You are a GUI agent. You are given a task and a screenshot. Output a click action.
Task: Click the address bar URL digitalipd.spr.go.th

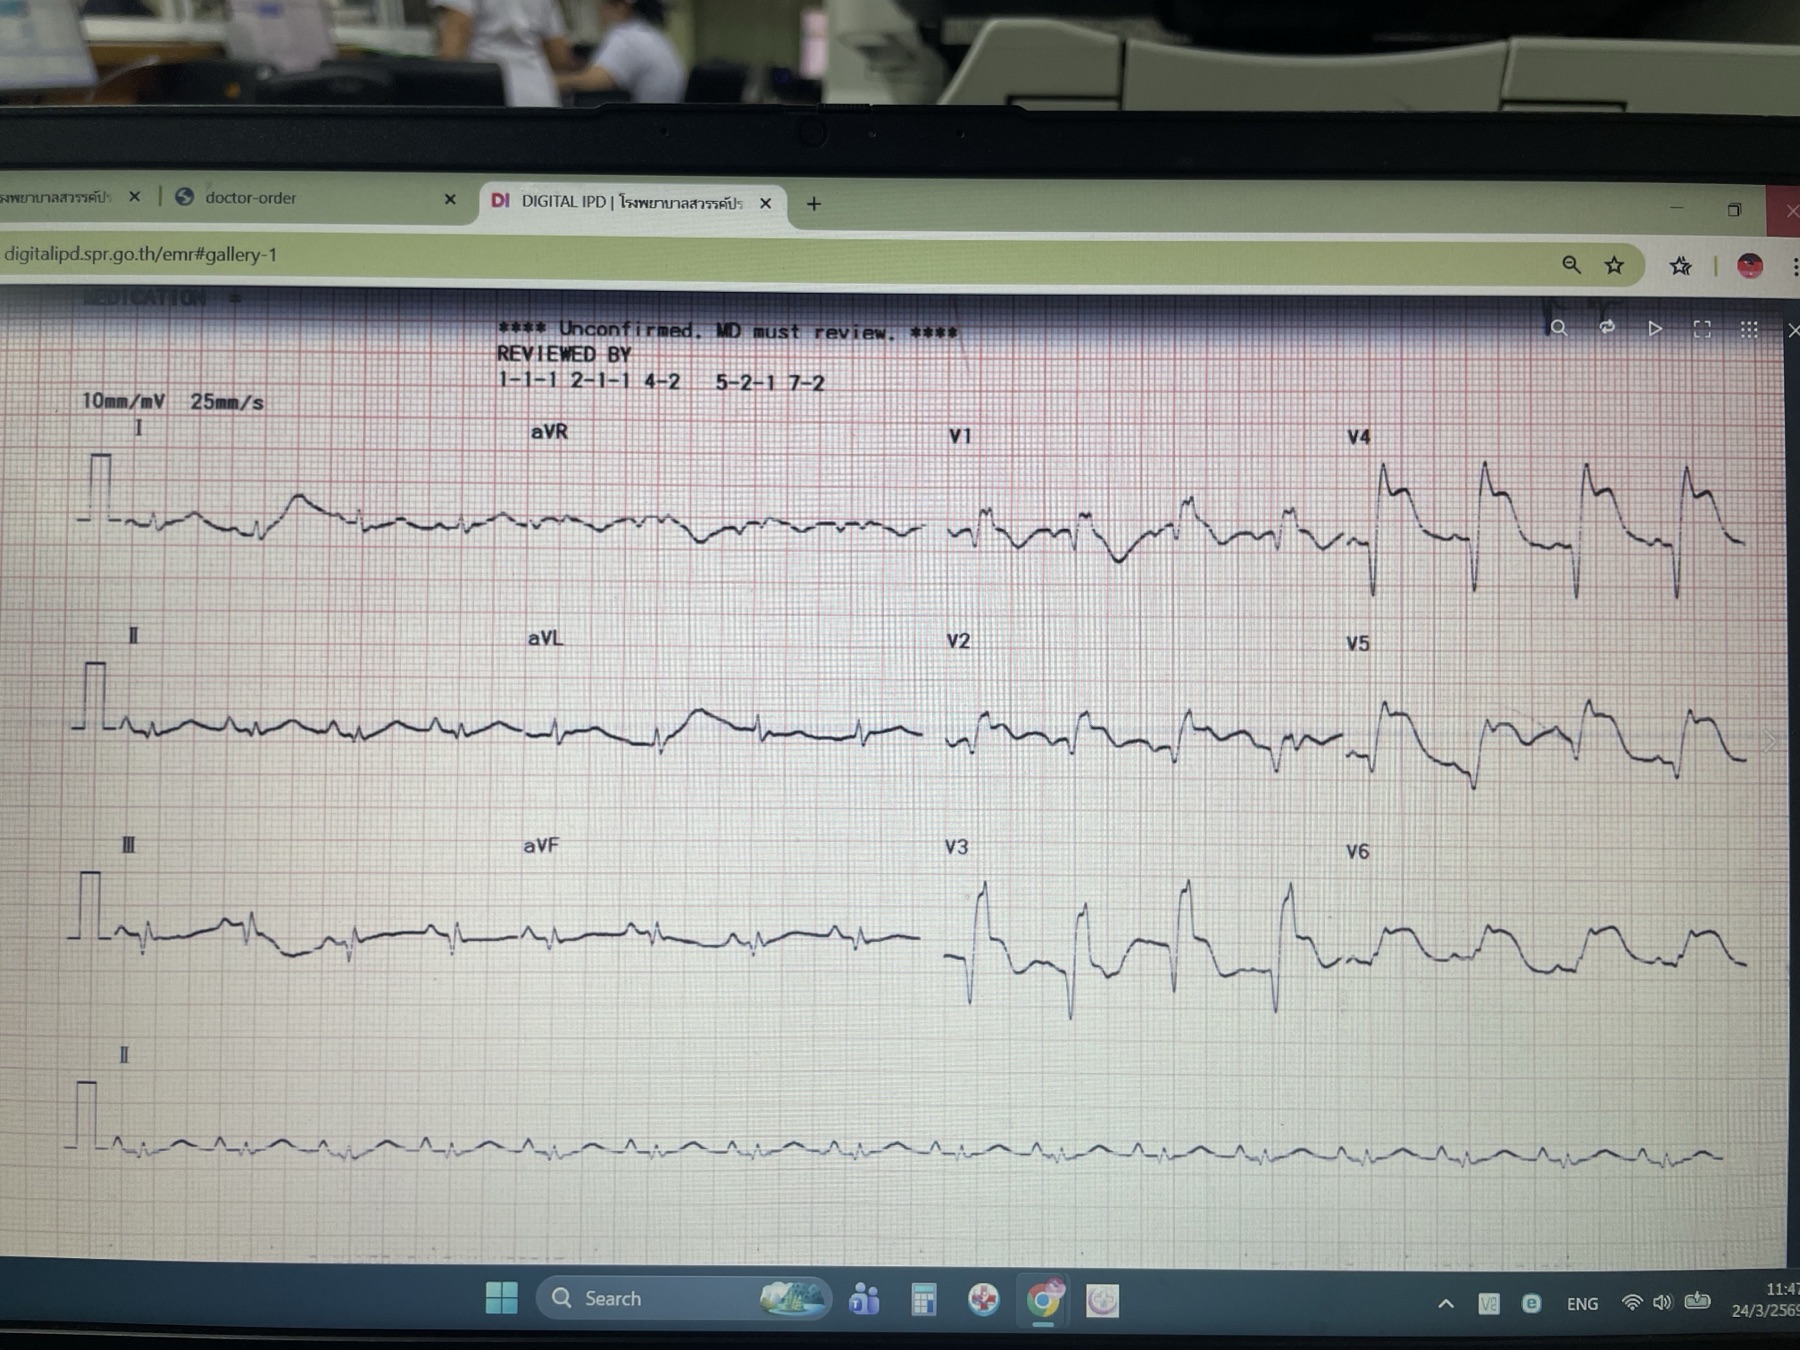(x=140, y=254)
